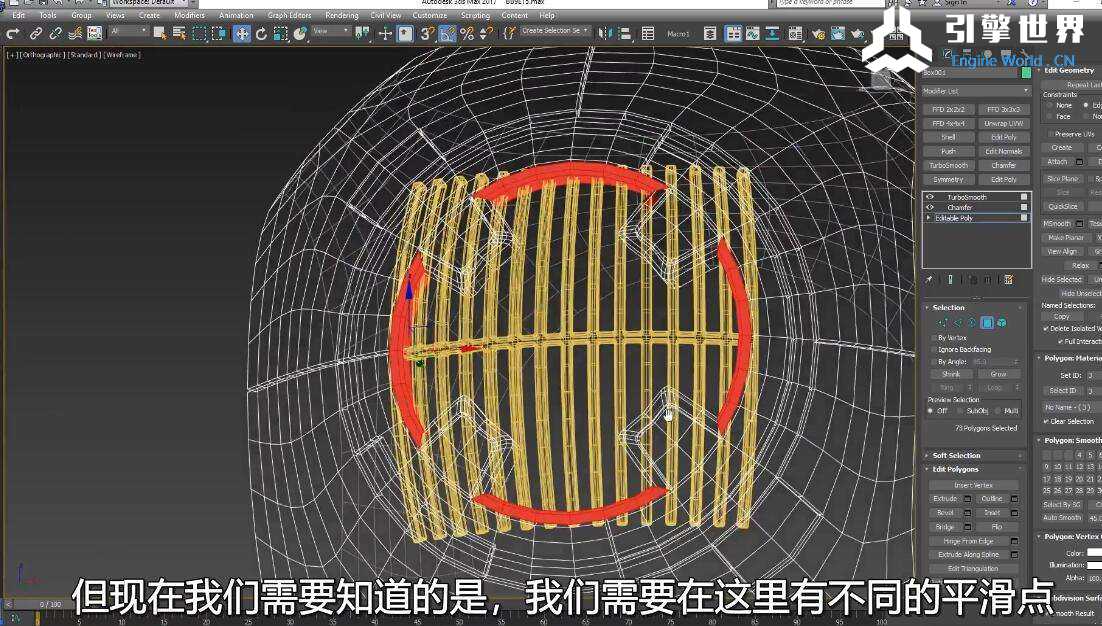Click the Unwrap UVW modifier button
The image size is (1102, 626).
[x=1004, y=123]
